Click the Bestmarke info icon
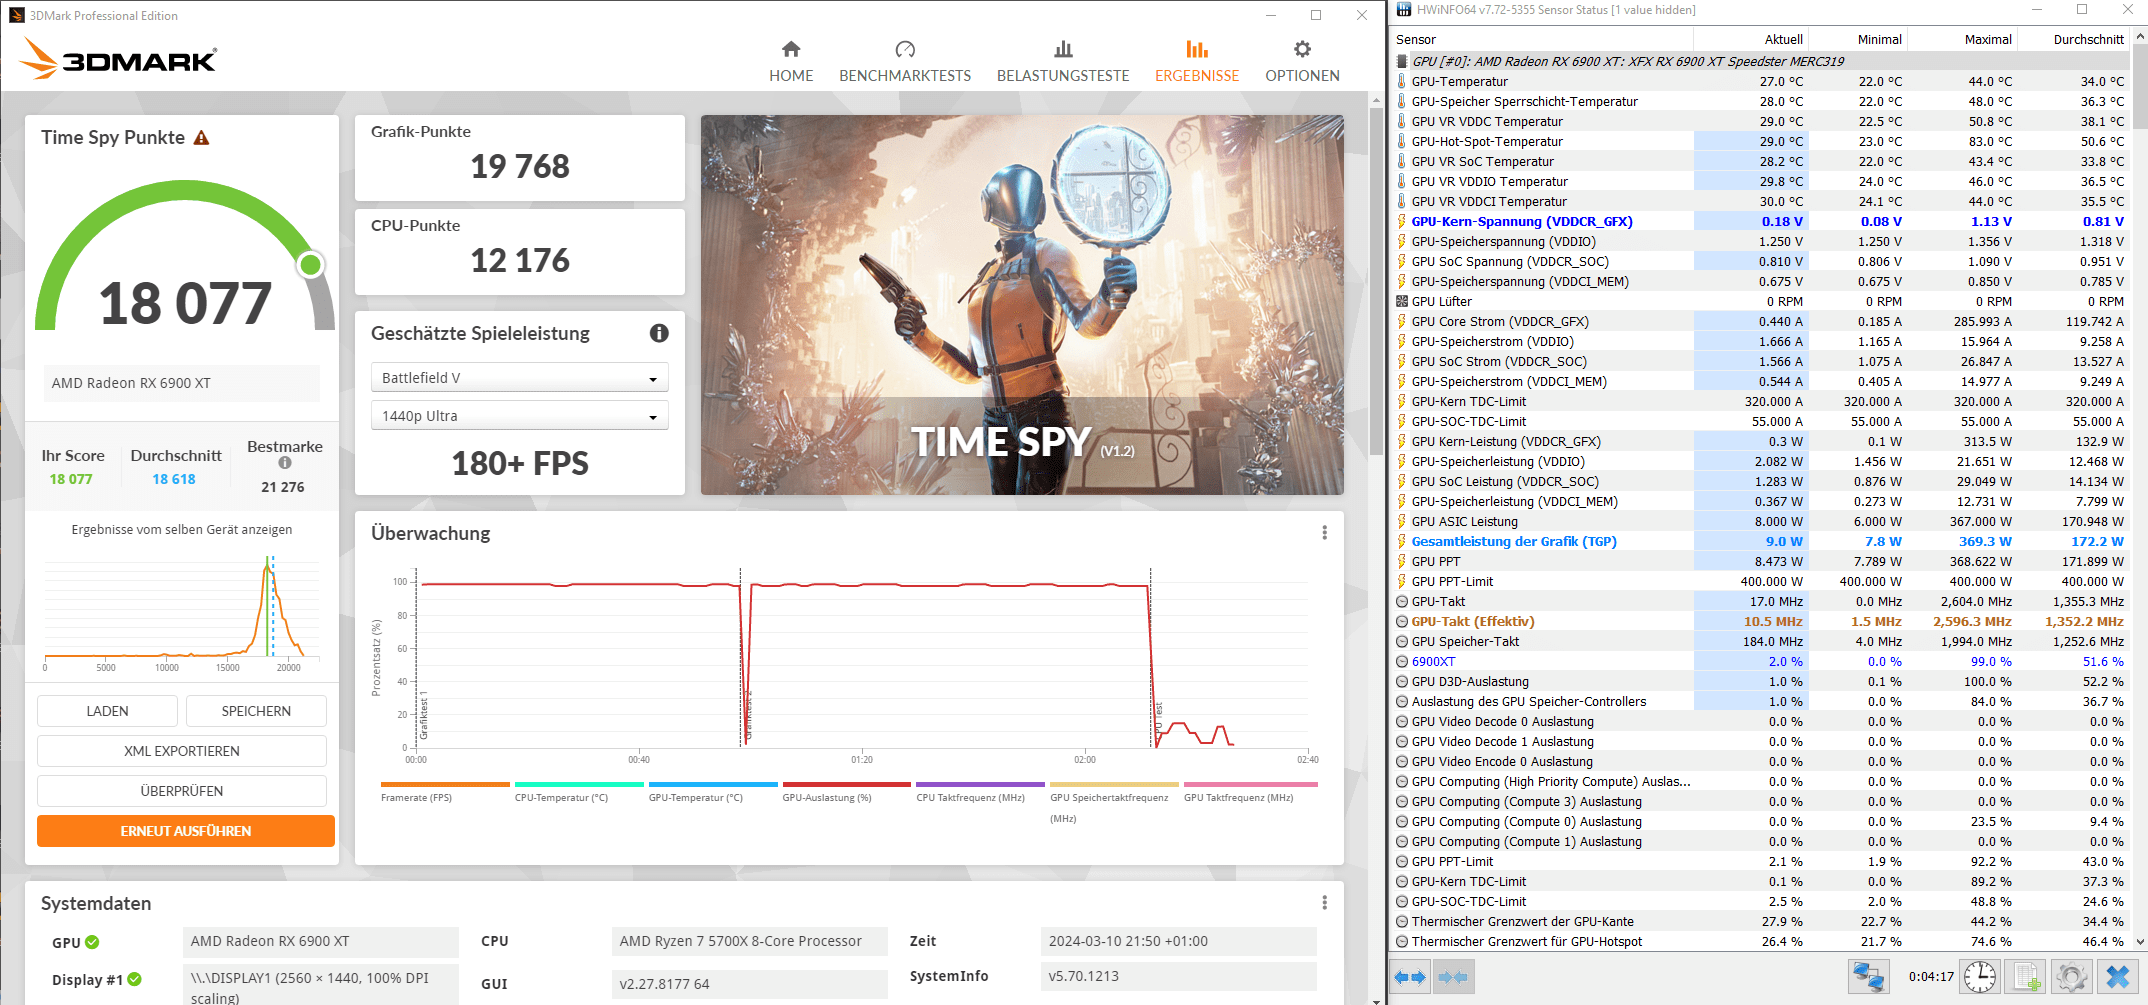 click(285, 463)
